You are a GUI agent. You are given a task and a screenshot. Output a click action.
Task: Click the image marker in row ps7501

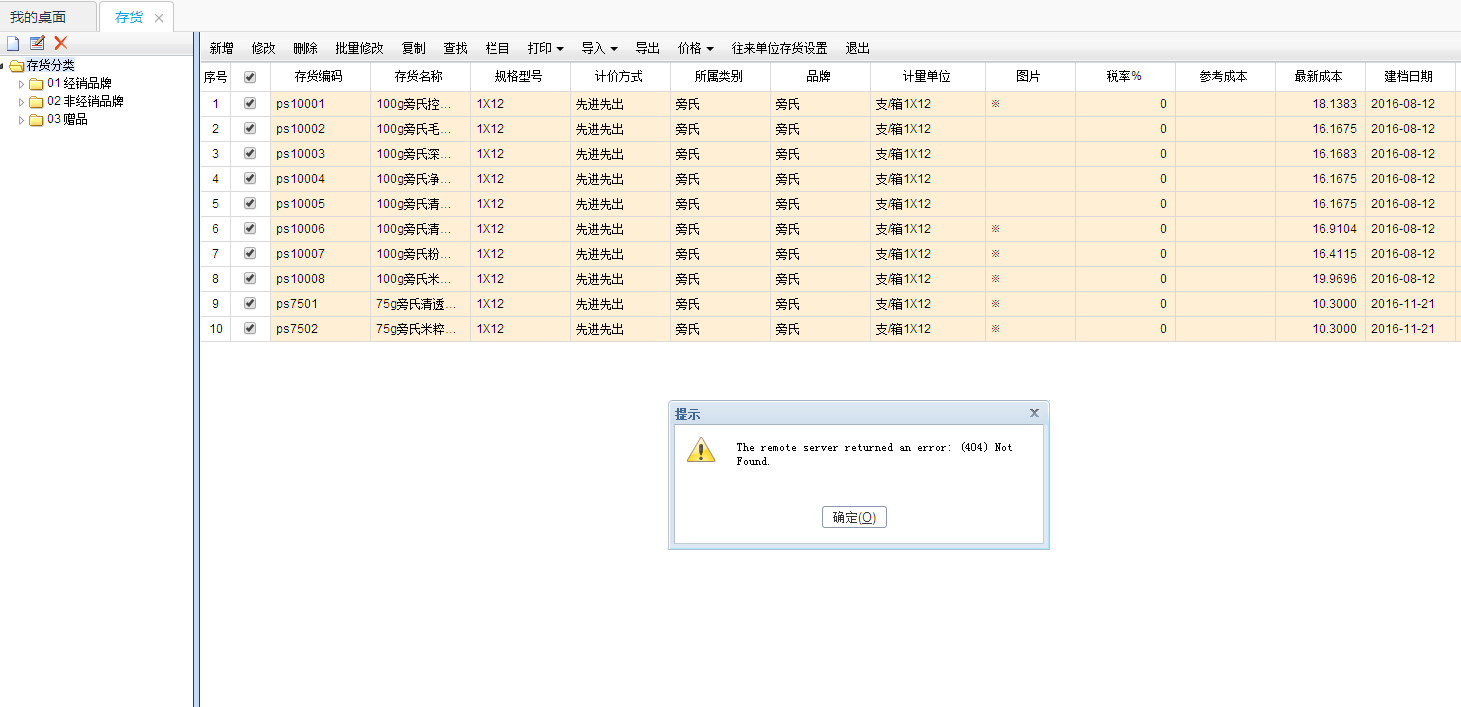995,303
